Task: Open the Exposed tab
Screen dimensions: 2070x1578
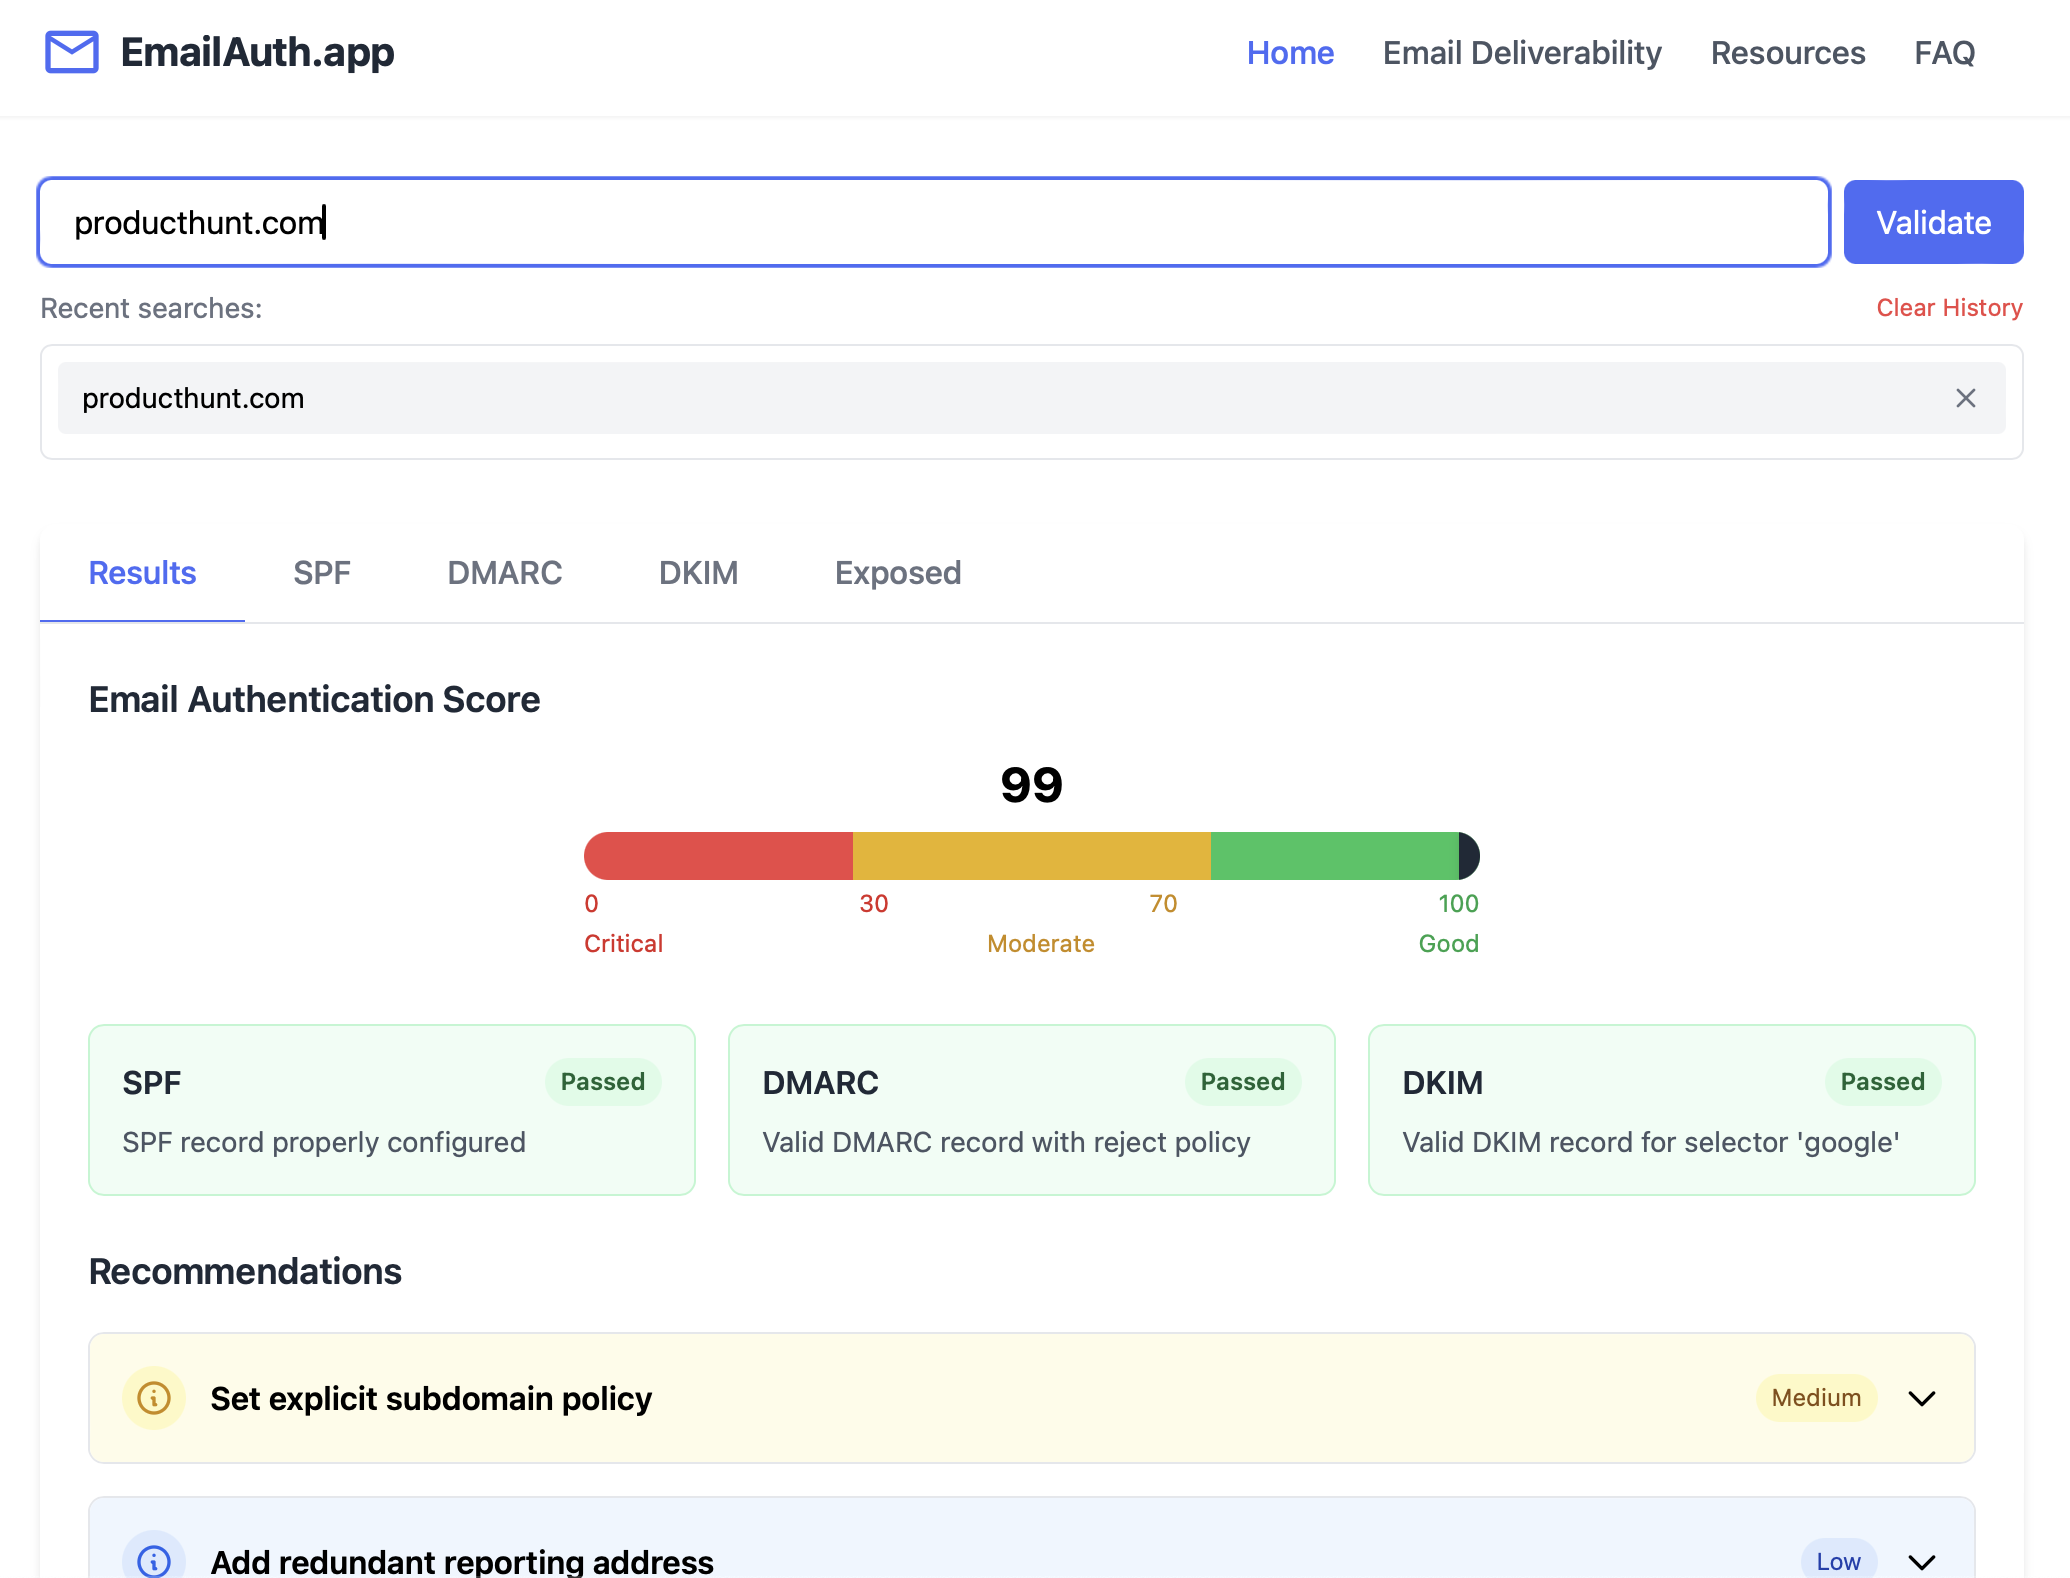Action: [x=898, y=573]
